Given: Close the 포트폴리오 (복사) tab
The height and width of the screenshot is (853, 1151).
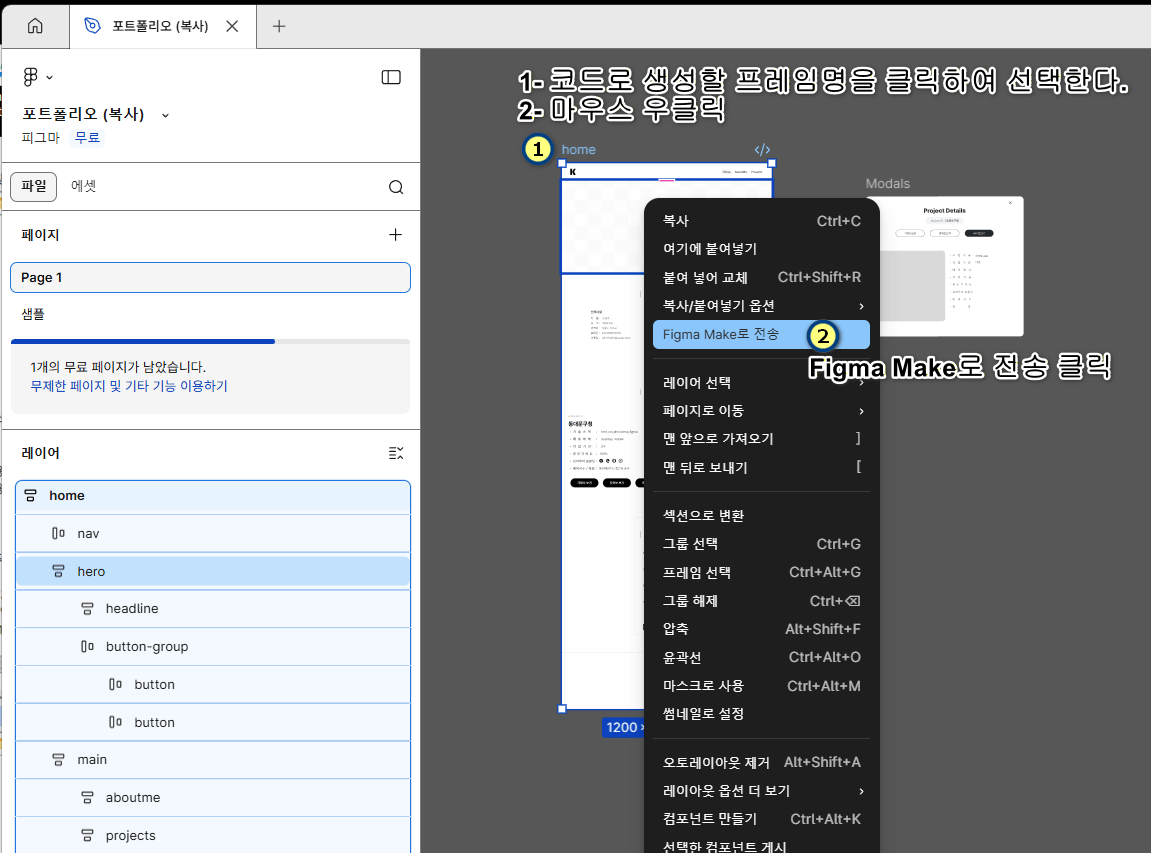Looking at the screenshot, I should coord(232,26).
